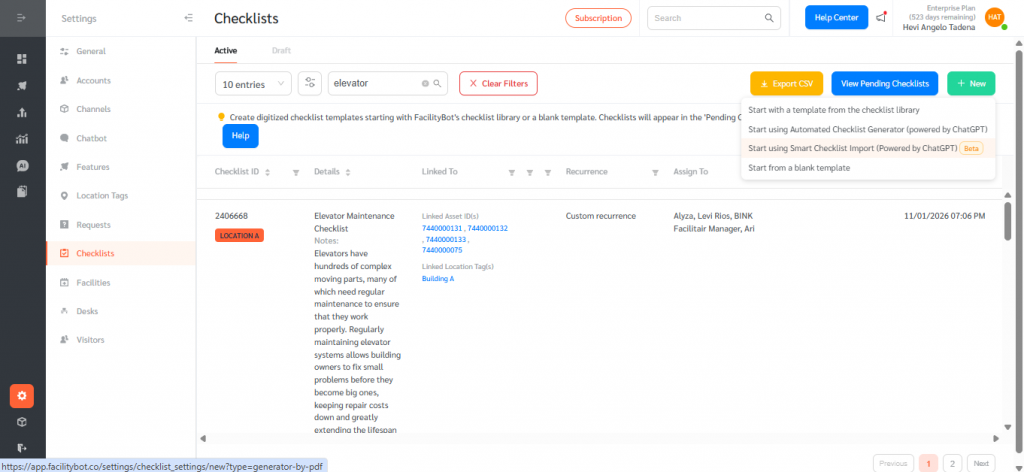Open the dashboard grid icon in left rail
Screen dimensions: 1024x472
pos(21,59)
